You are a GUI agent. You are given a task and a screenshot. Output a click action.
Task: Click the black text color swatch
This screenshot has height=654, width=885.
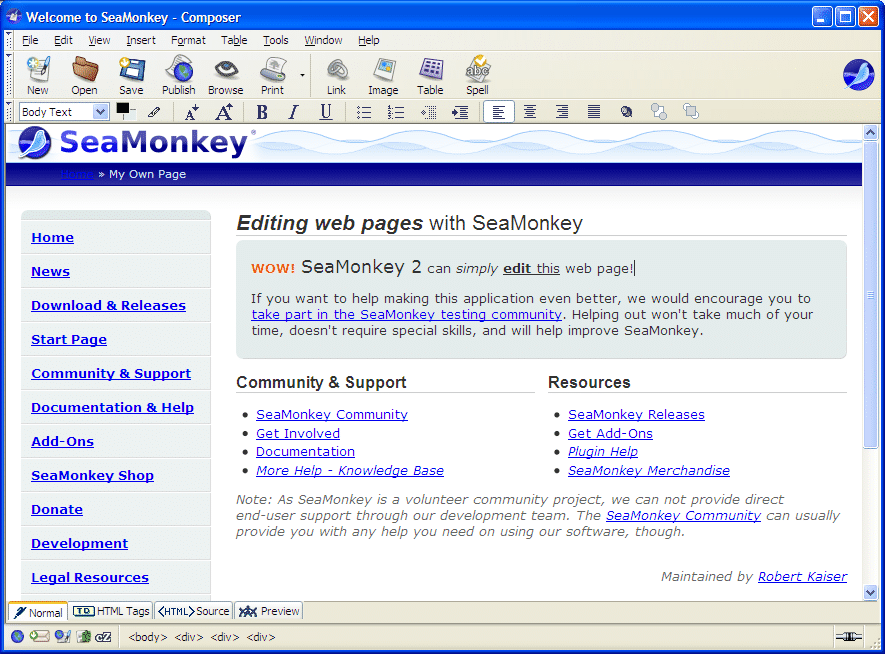coord(124,109)
